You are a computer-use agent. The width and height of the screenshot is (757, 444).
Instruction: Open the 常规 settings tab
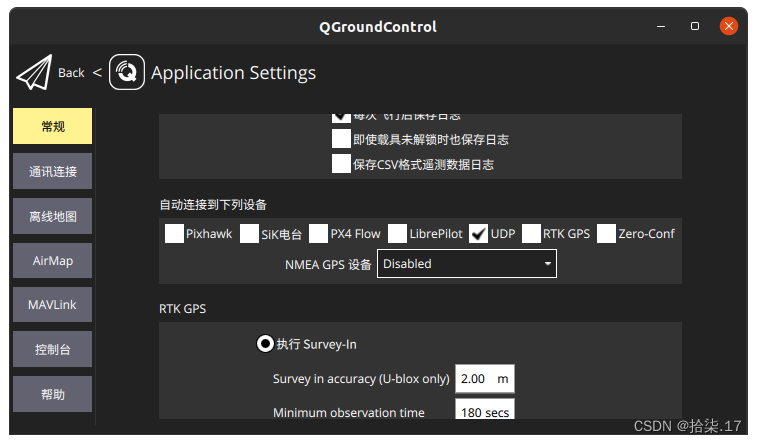coord(53,126)
